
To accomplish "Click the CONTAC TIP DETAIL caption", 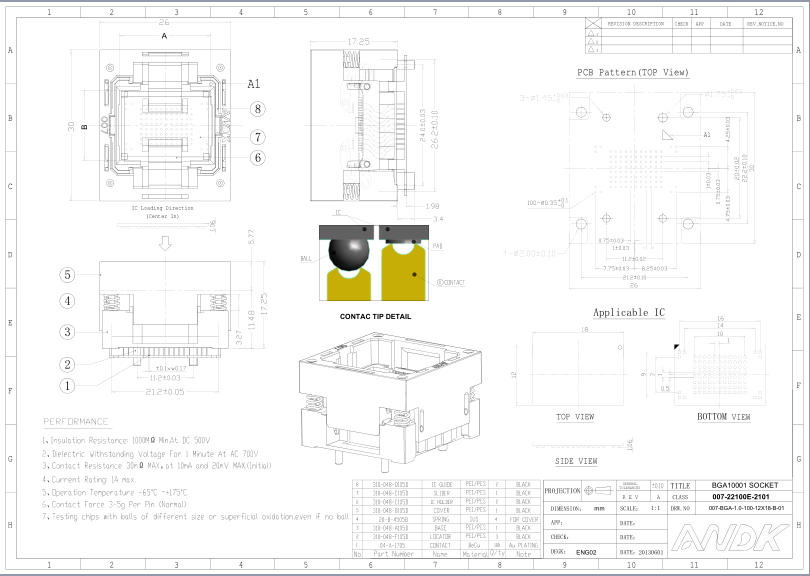I will tap(376, 316).
